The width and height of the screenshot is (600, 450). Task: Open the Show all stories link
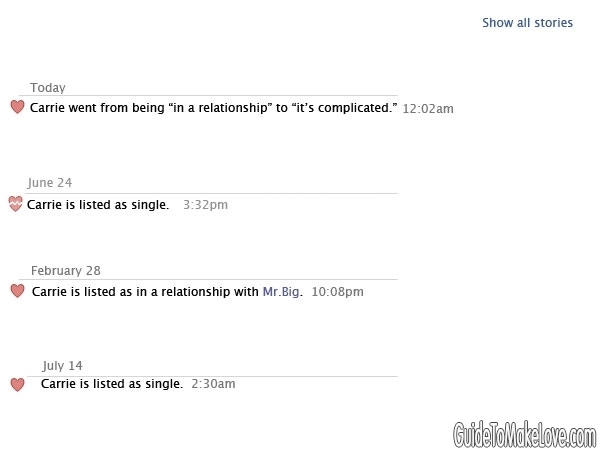point(527,23)
